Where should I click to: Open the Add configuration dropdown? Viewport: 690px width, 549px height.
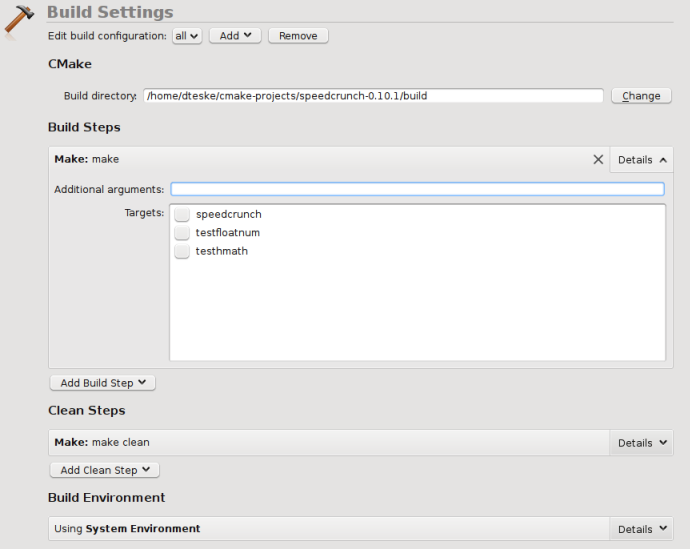tap(235, 36)
